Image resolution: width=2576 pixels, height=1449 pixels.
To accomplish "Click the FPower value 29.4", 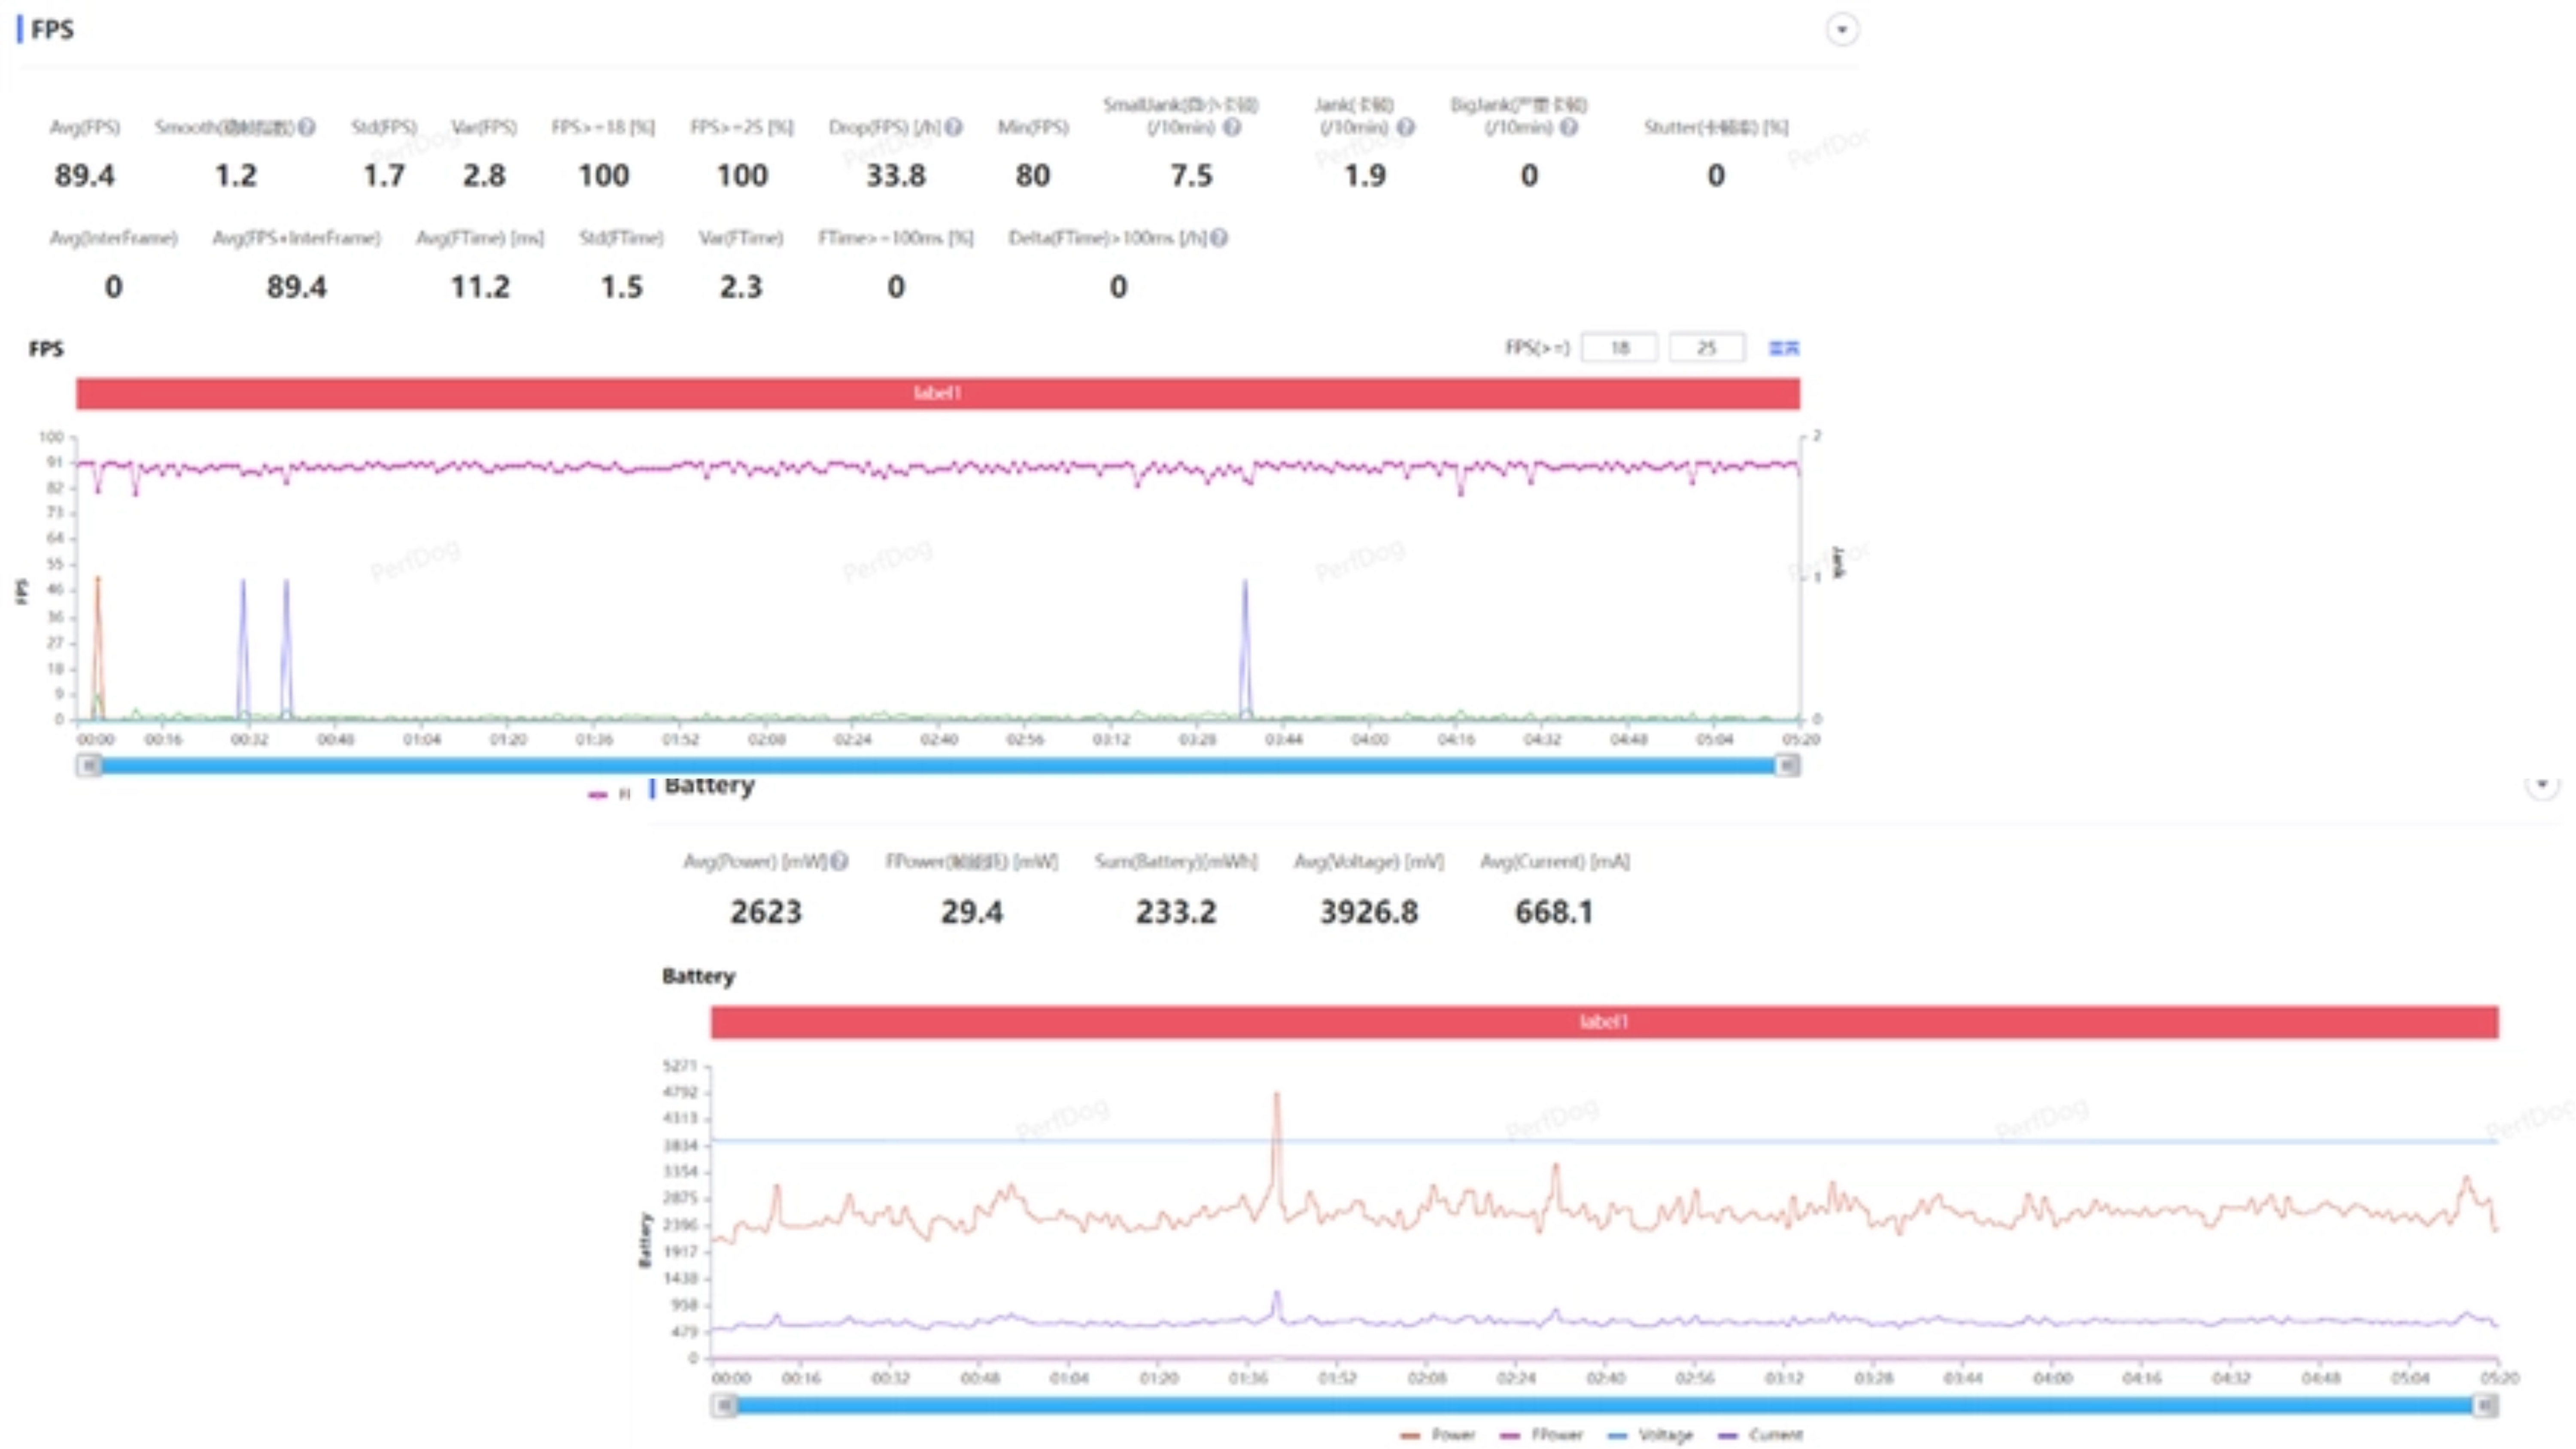I will point(972,912).
